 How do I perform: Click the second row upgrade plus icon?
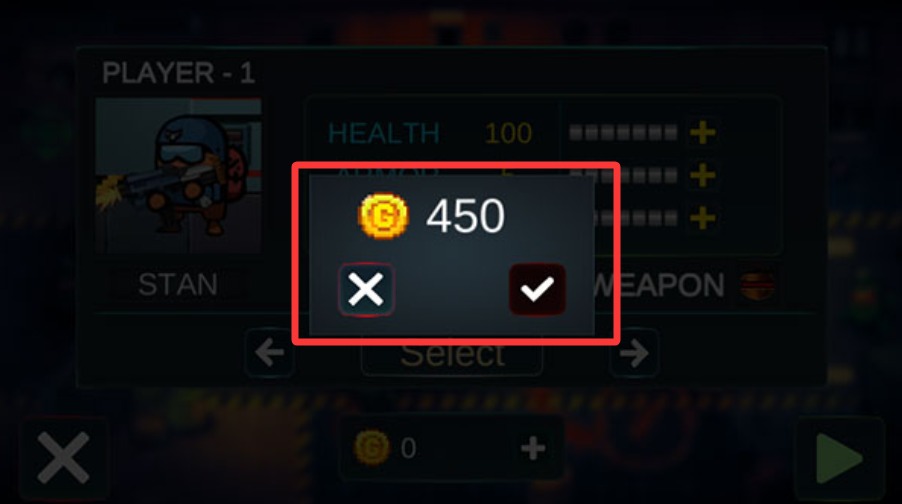coord(702,175)
